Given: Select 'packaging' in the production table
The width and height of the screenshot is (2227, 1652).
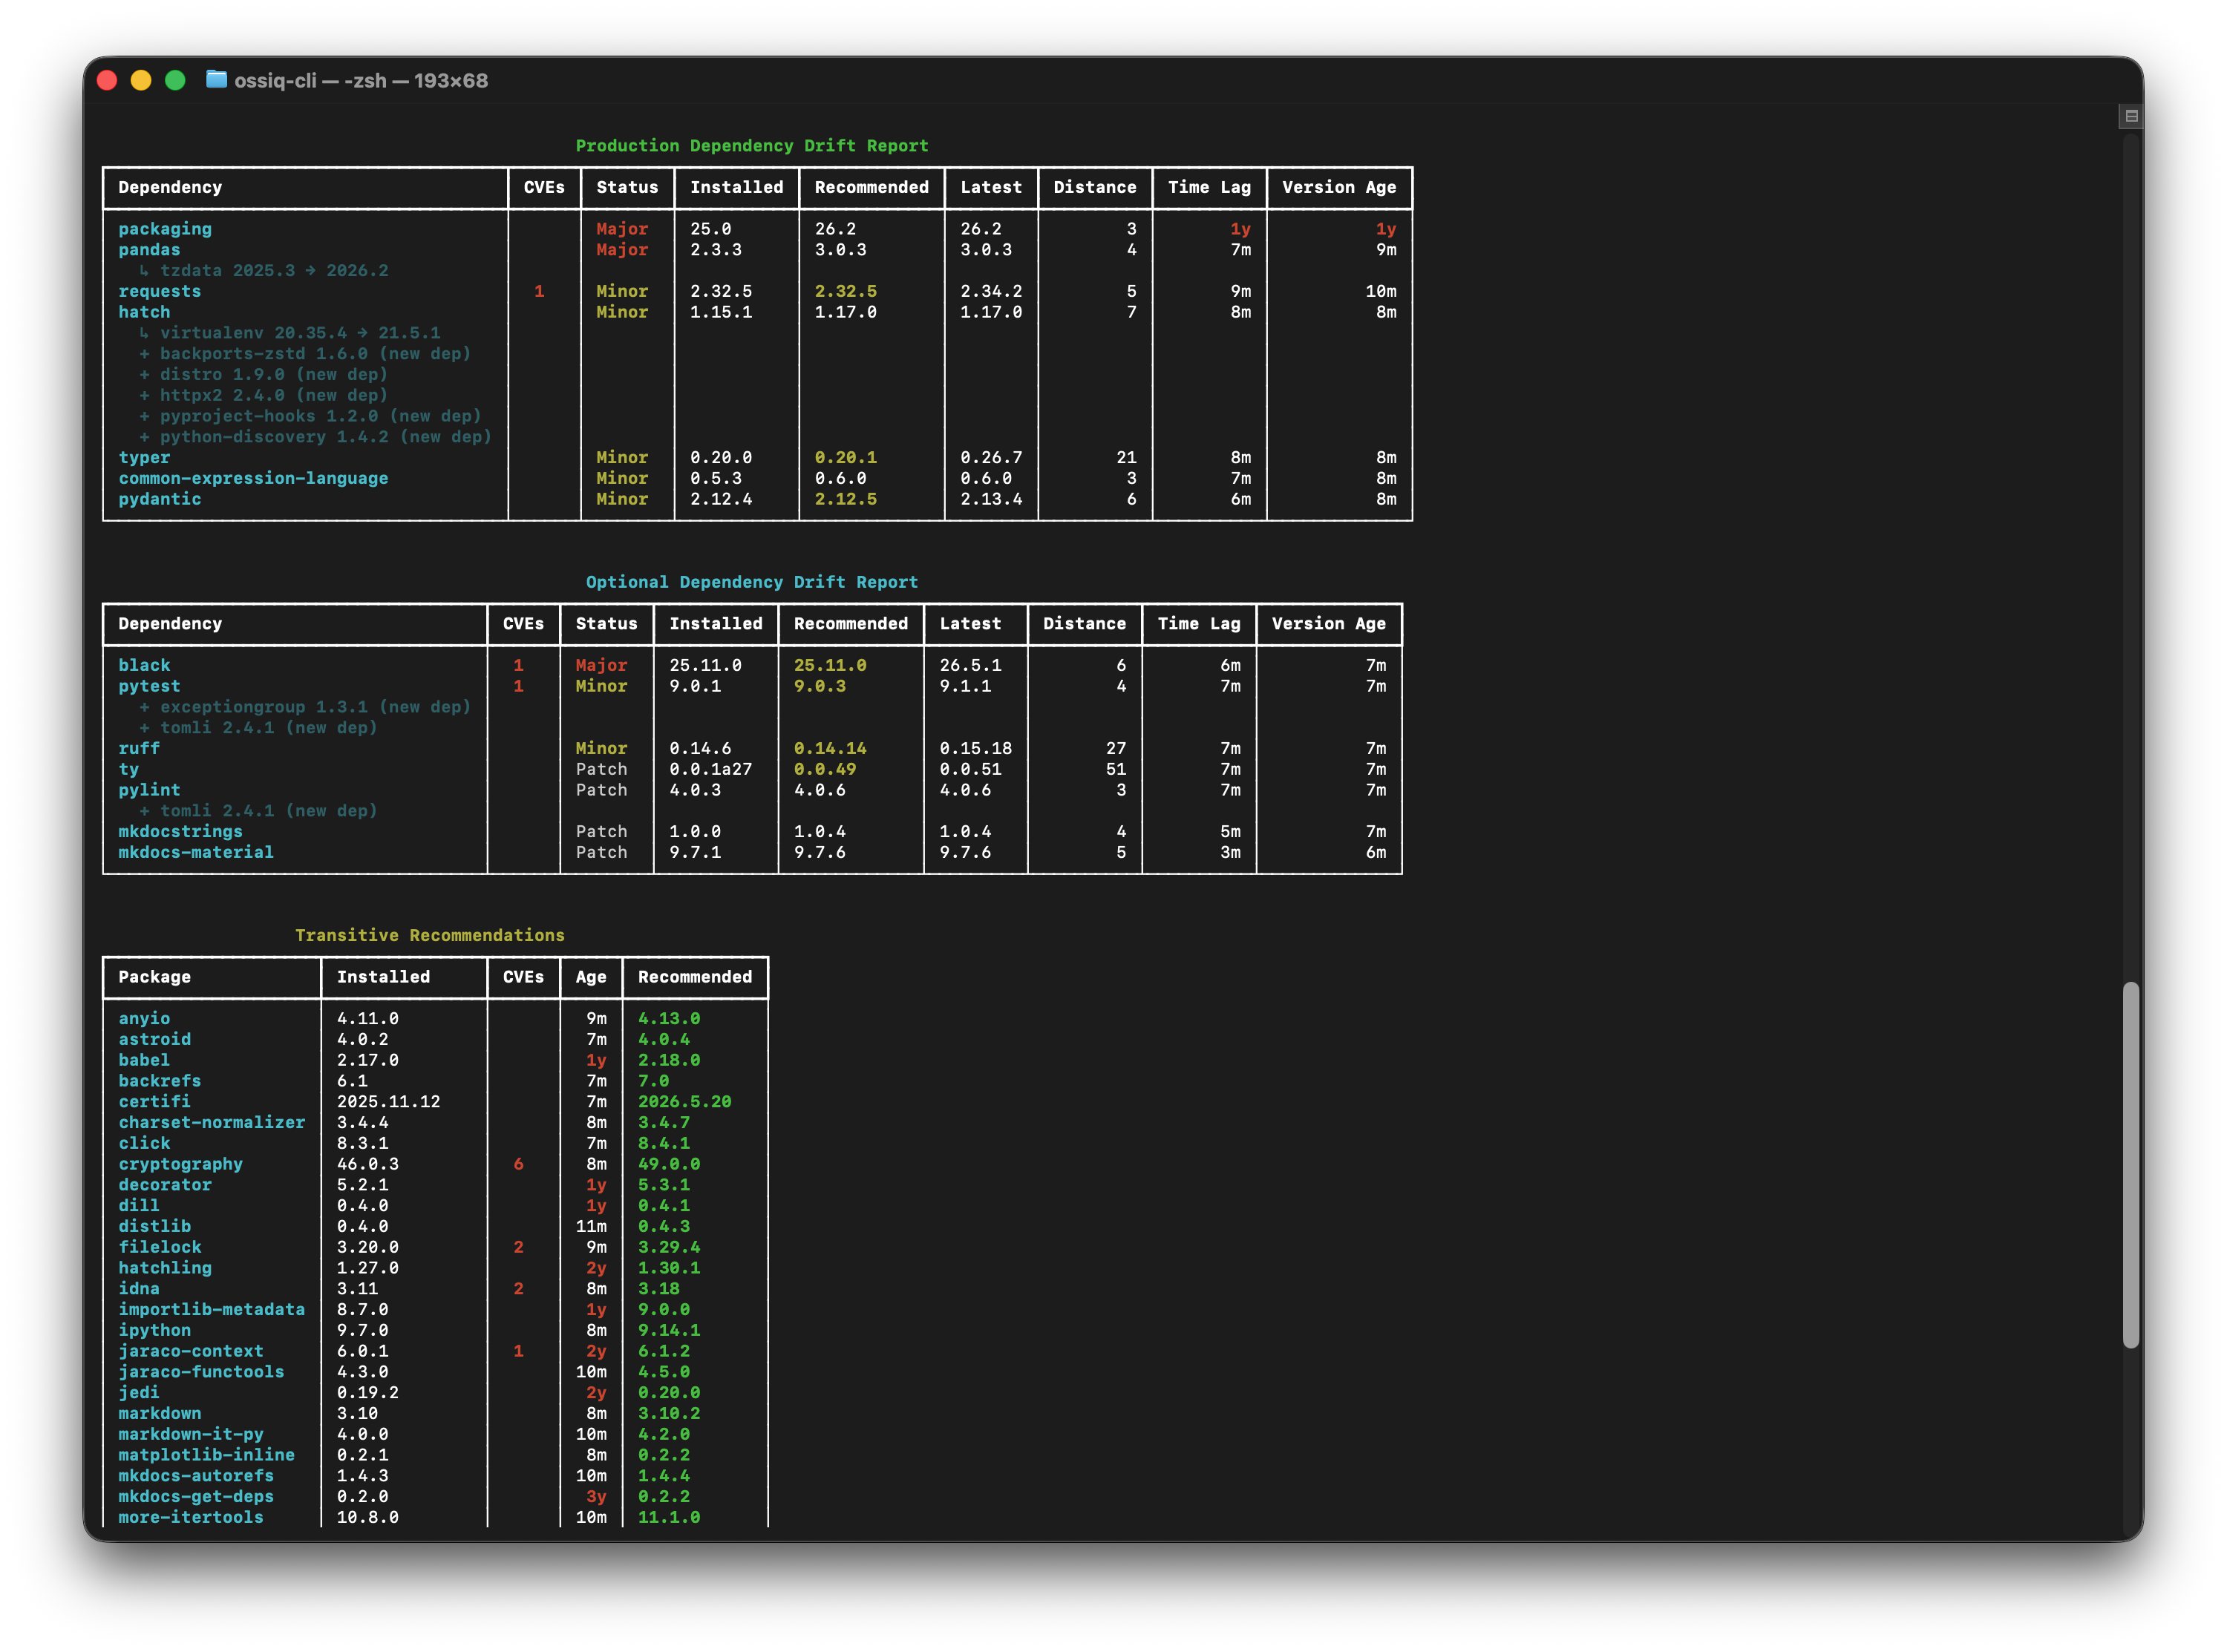Looking at the screenshot, I should click(x=165, y=229).
